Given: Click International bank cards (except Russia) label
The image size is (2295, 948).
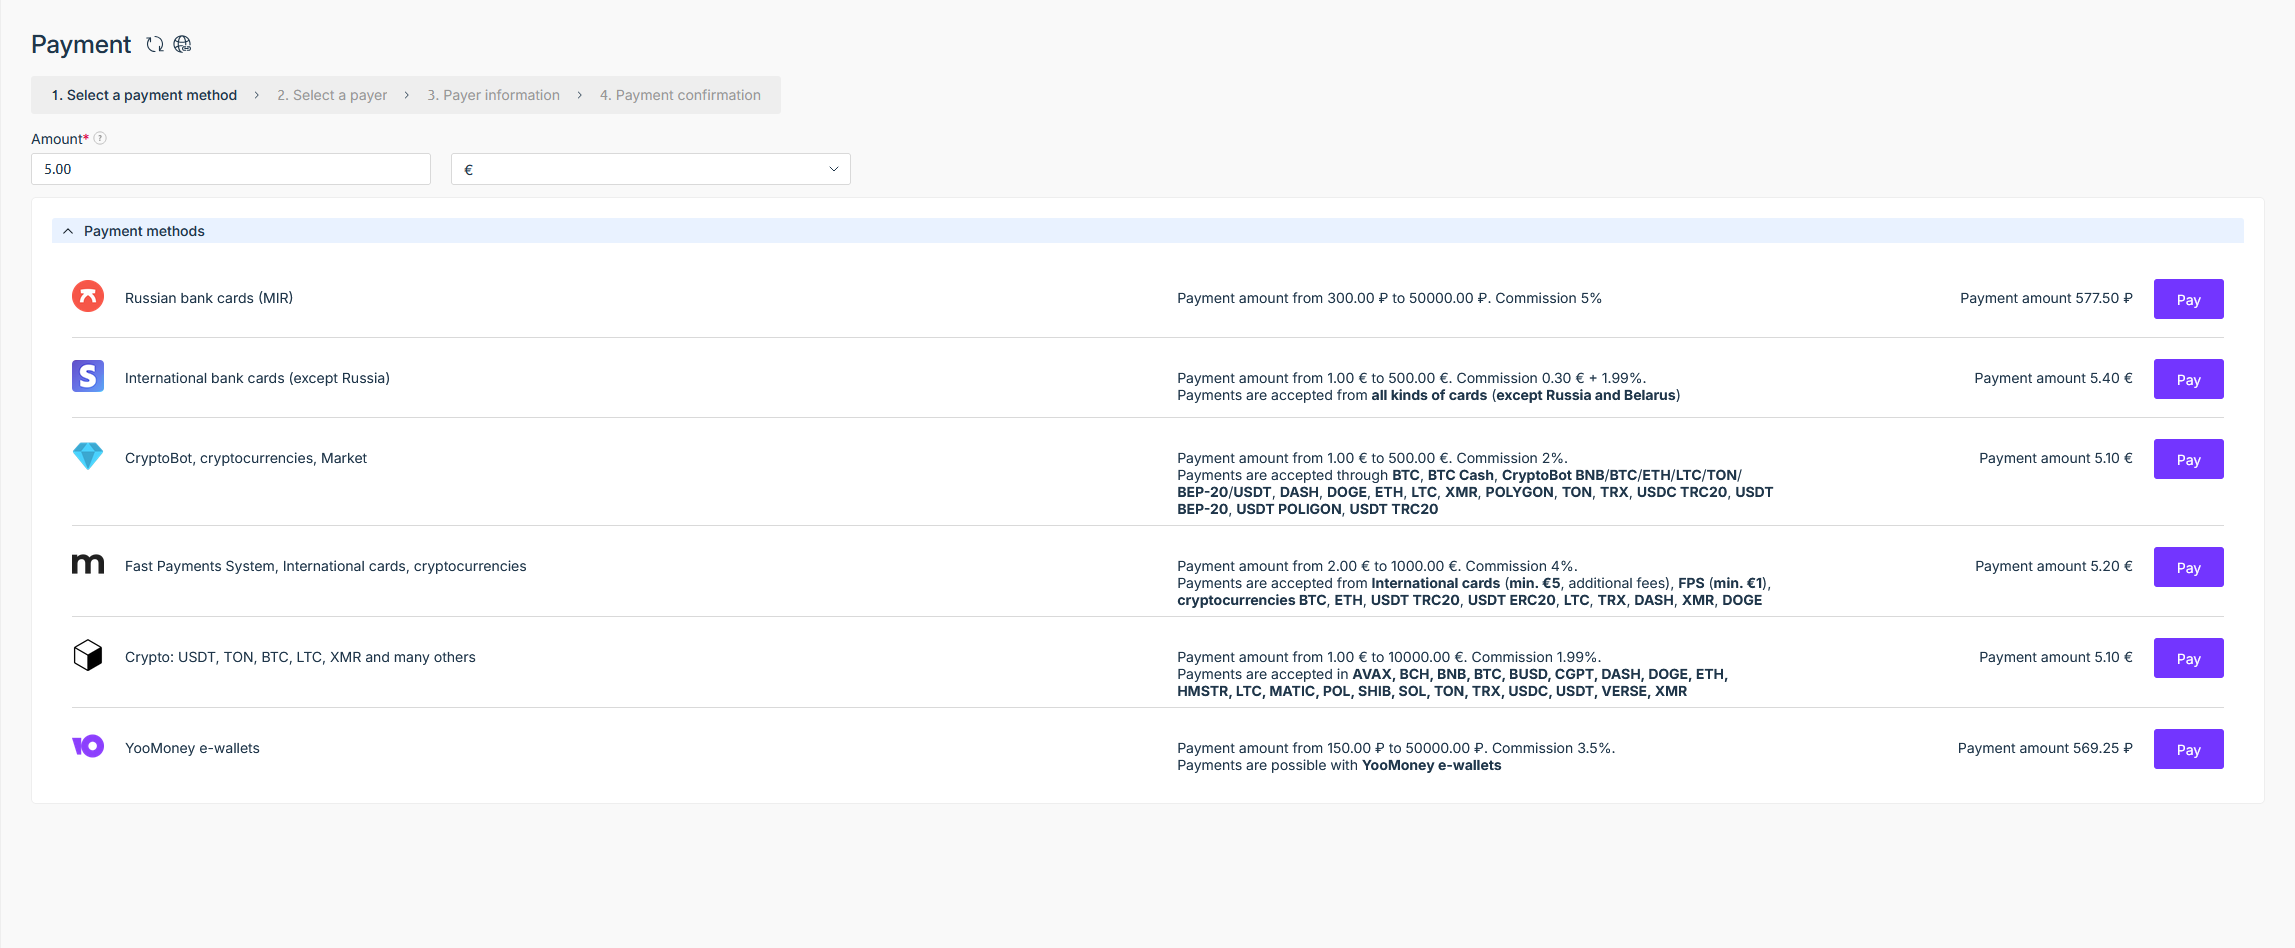Looking at the screenshot, I should [257, 378].
